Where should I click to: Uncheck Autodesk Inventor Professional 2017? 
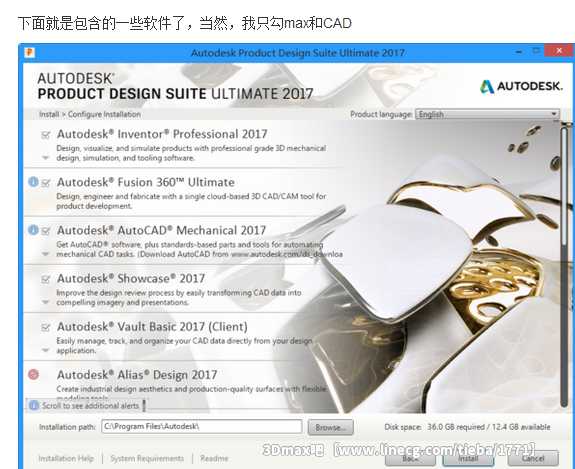coord(46,135)
